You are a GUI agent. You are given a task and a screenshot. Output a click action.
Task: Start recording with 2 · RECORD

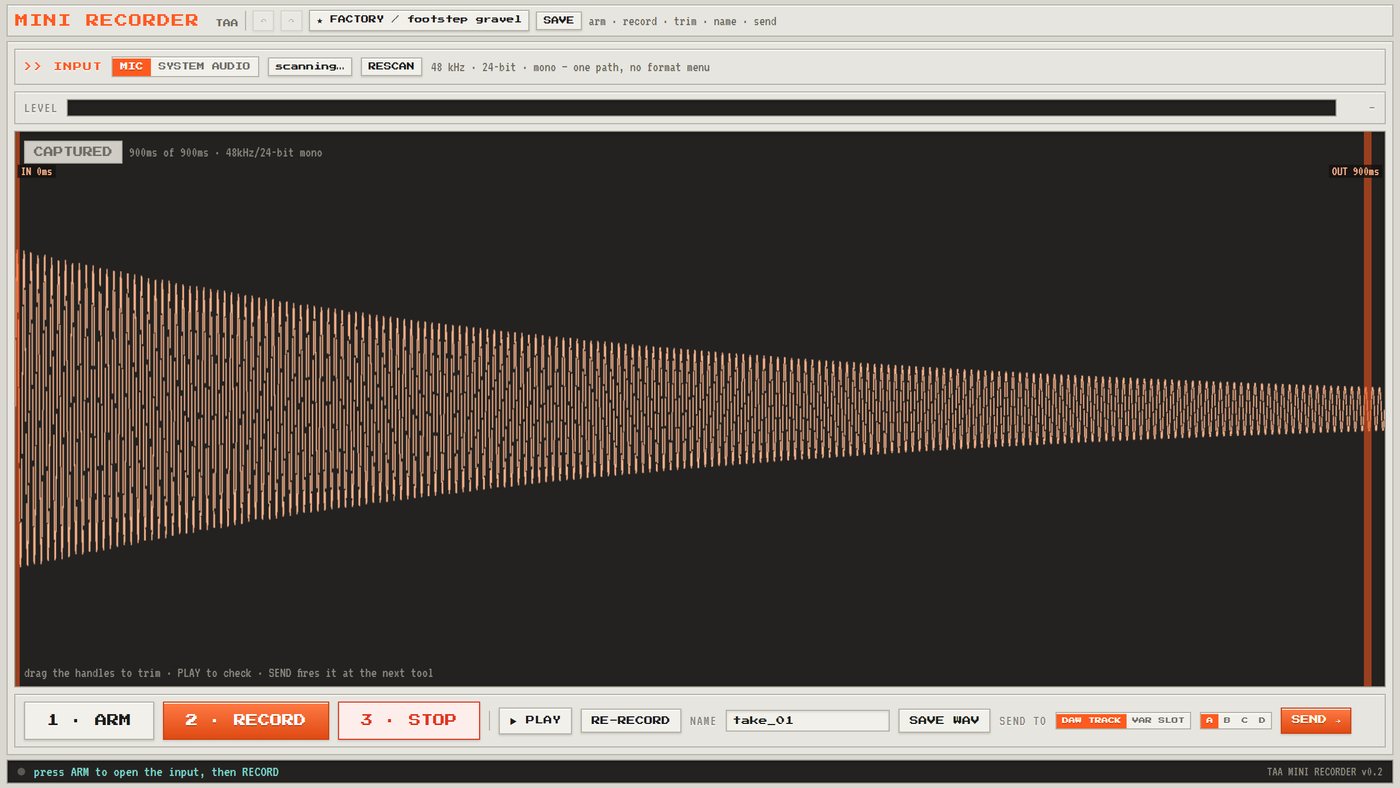click(x=246, y=720)
